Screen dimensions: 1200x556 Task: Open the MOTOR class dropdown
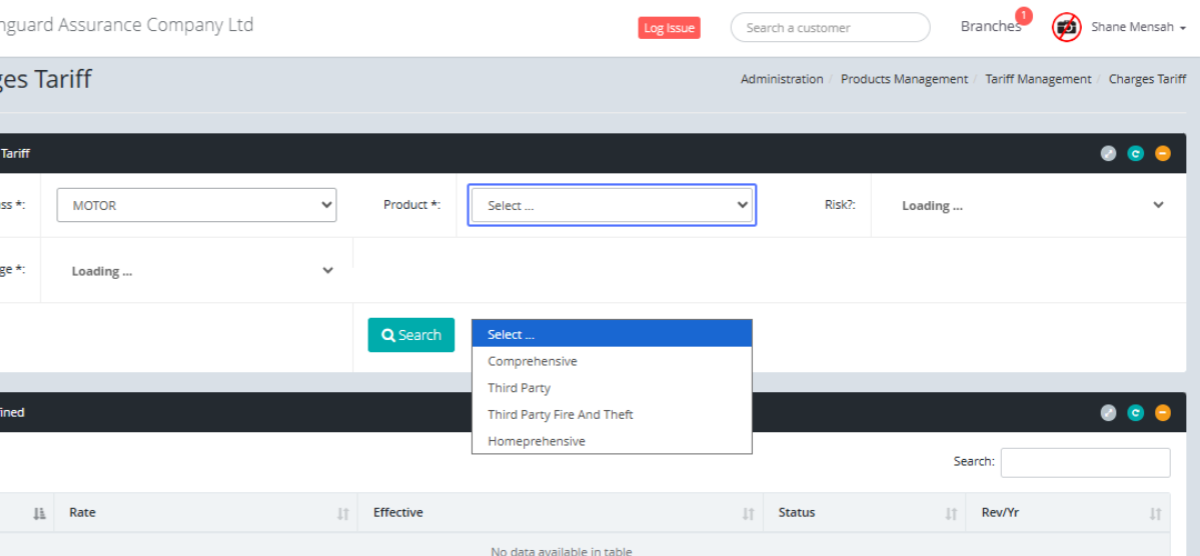coord(197,205)
